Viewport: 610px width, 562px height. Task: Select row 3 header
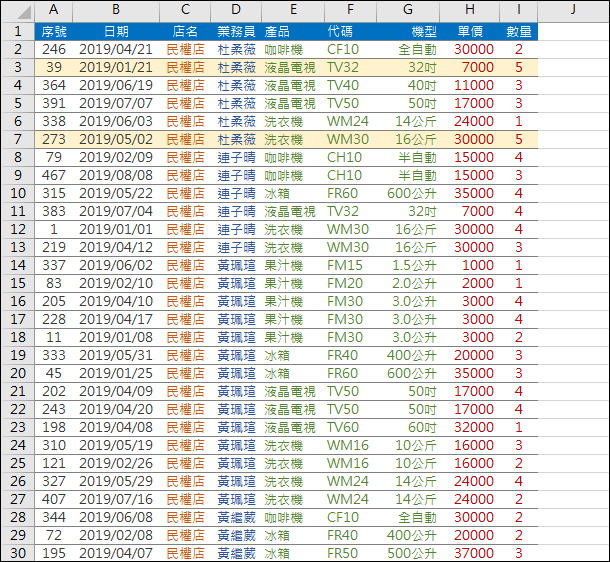18,67
